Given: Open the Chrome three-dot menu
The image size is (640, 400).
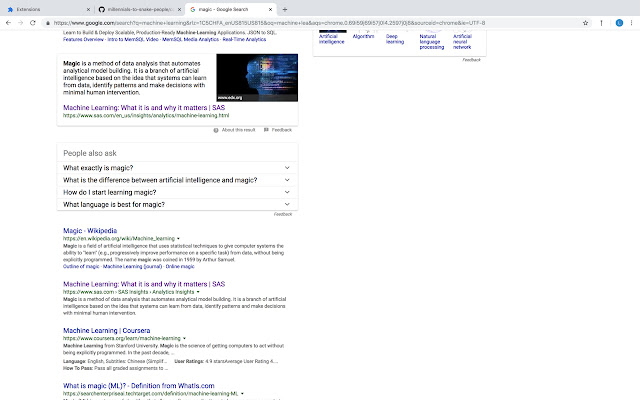Looking at the screenshot, I should coord(631,21).
